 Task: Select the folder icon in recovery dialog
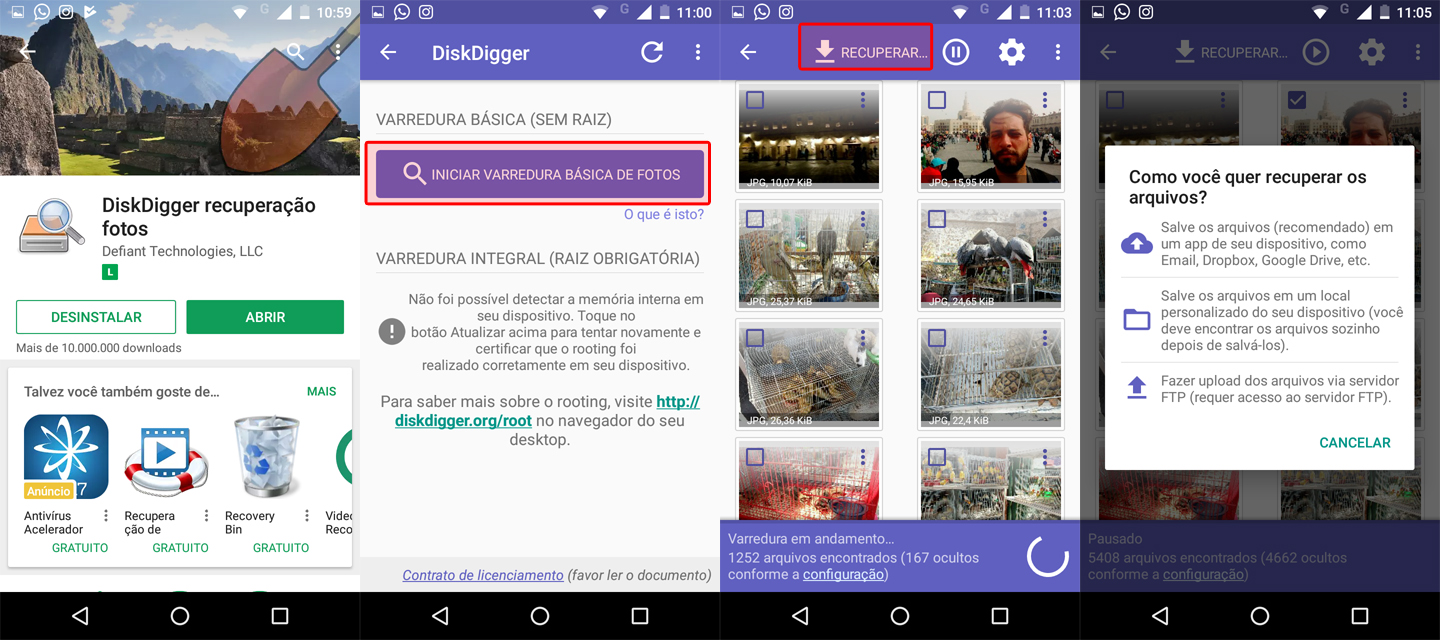tap(1137, 320)
